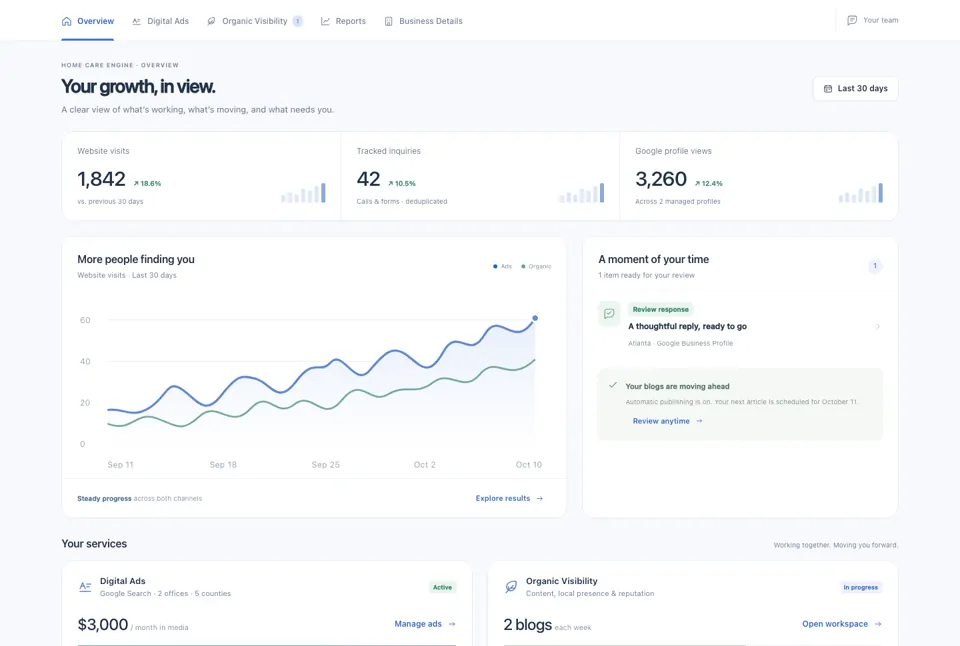Click the Website visits value 1,842
Image resolution: width=960 pixels, height=646 pixels.
pyautogui.click(x=102, y=179)
